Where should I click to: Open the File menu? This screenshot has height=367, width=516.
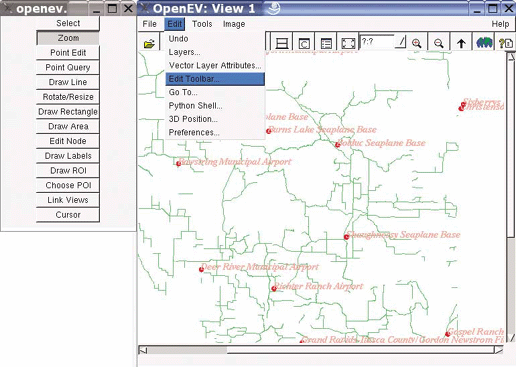click(149, 24)
